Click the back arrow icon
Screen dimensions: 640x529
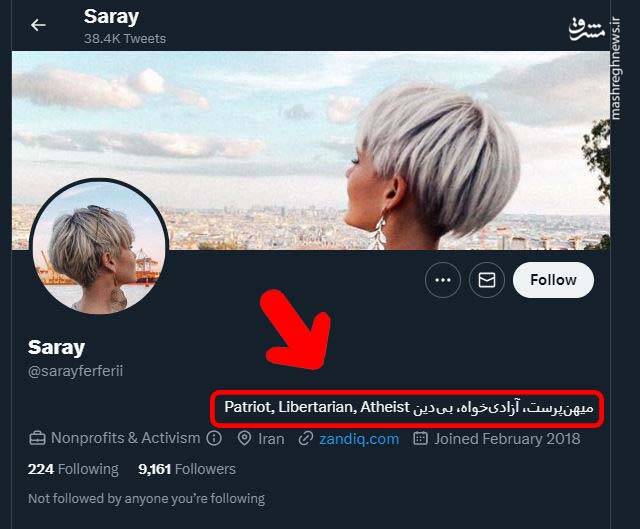(x=38, y=25)
